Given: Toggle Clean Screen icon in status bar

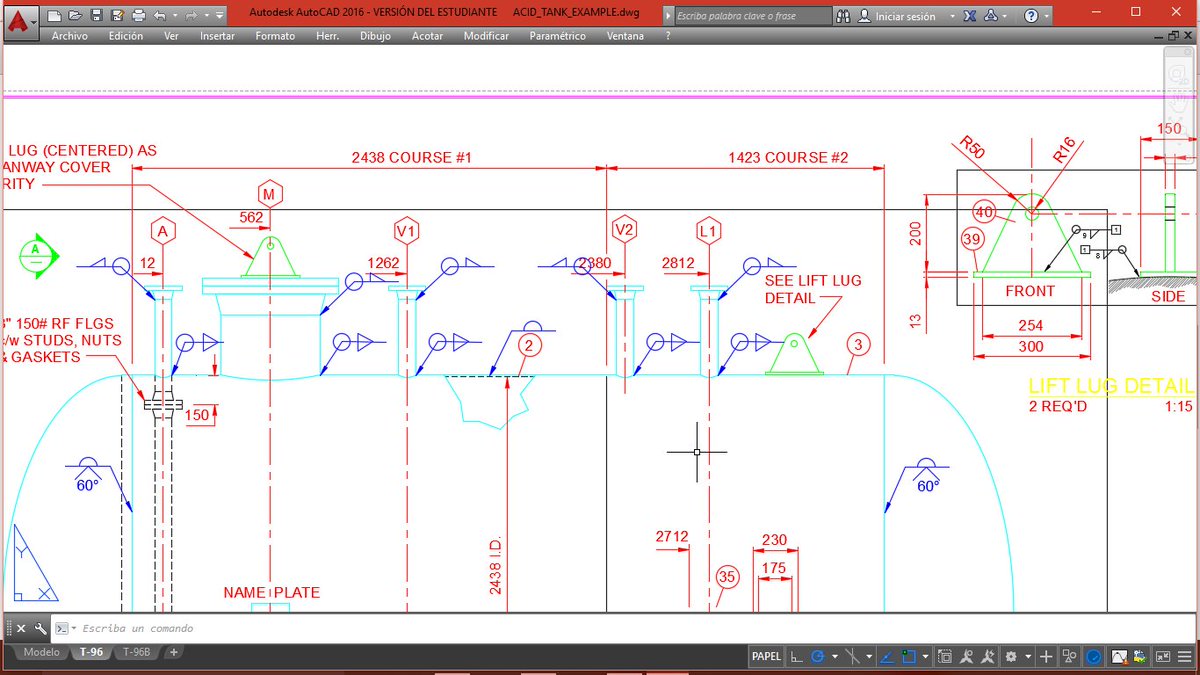Looking at the screenshot, I should pyautogui.click(x=1163, y=657).
